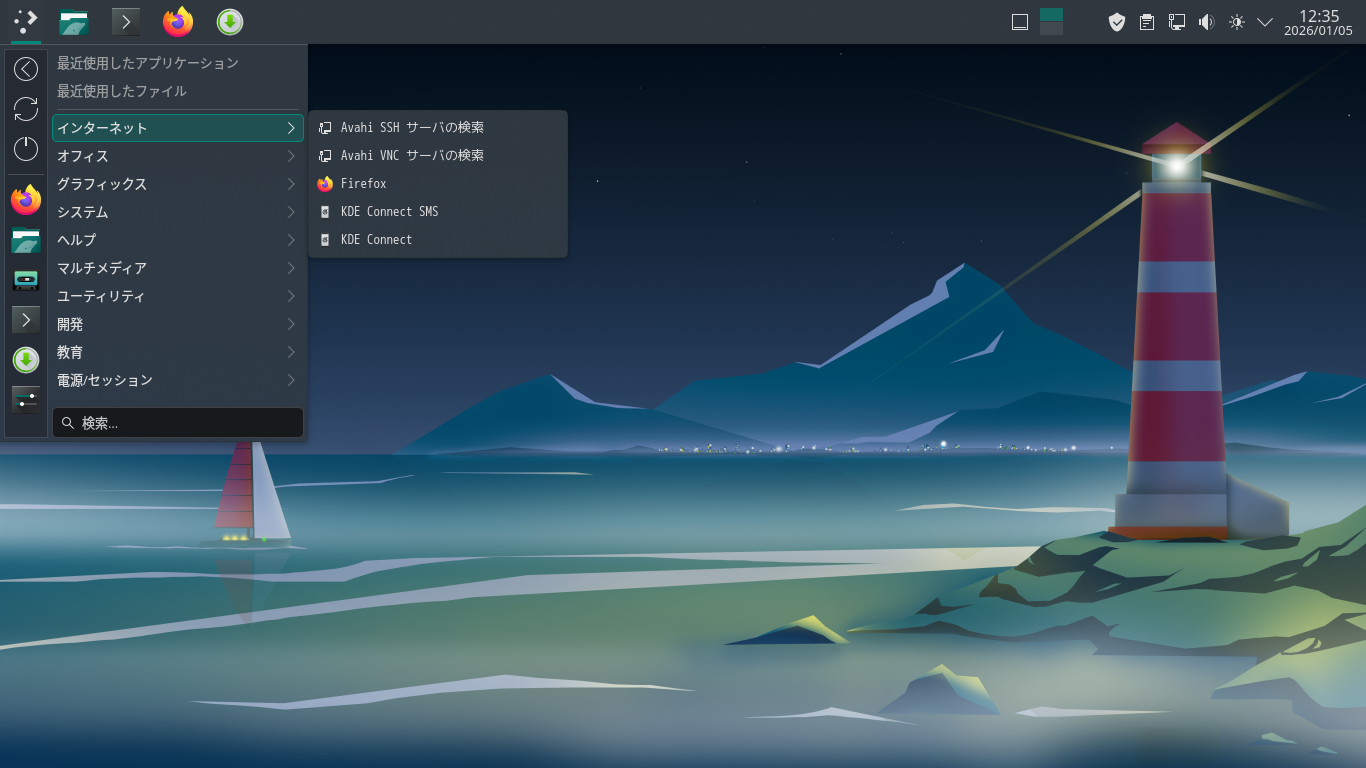Select the インターネット category
The height and width of the screenshot is (768, 1366).
[178, 128]
